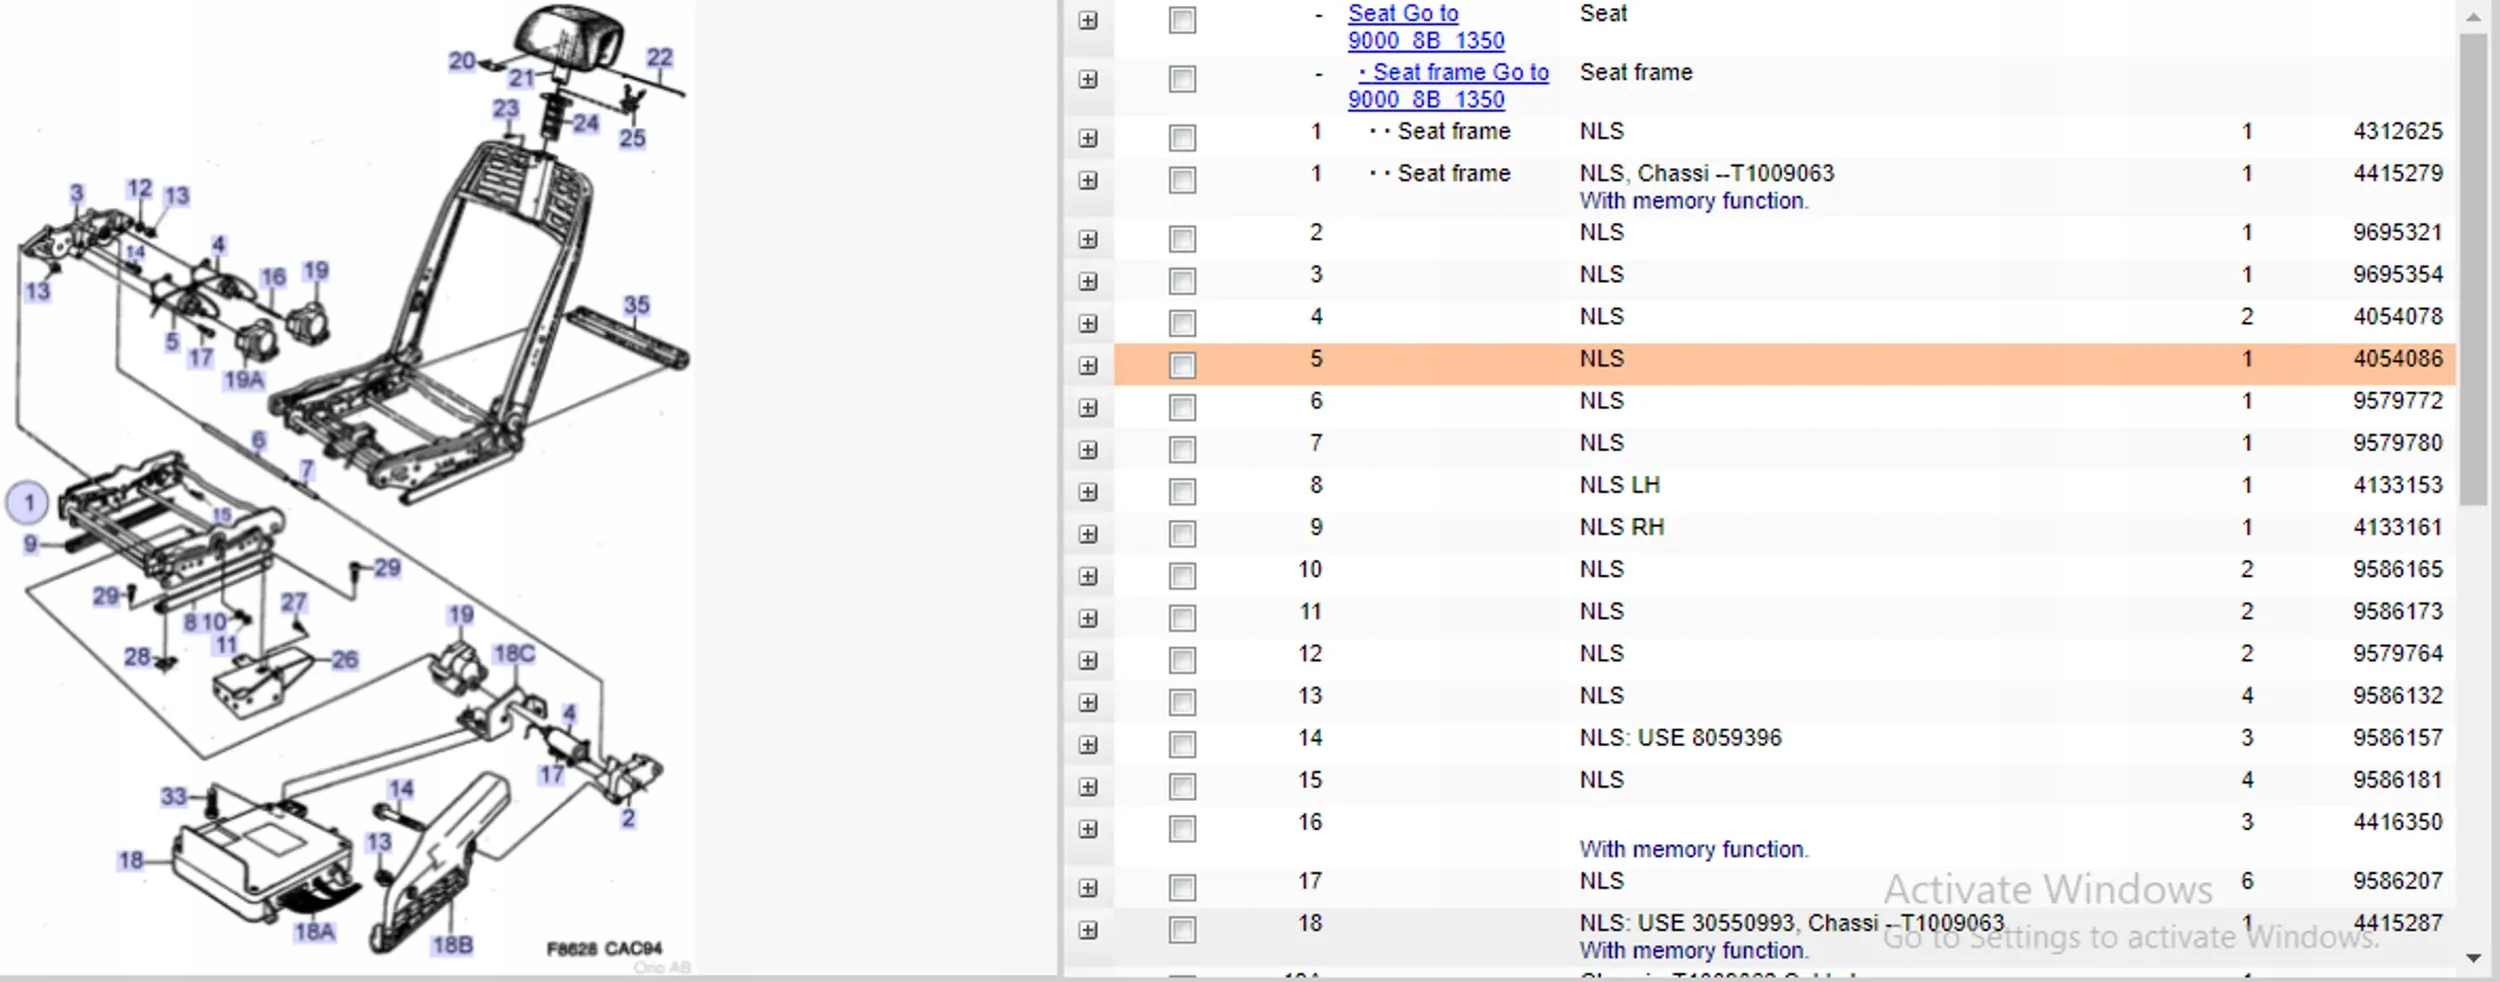This screenshot has width=2500, height=982.
Task: Expand the Seat frame link row
Action: click(x=1088, y=80)
